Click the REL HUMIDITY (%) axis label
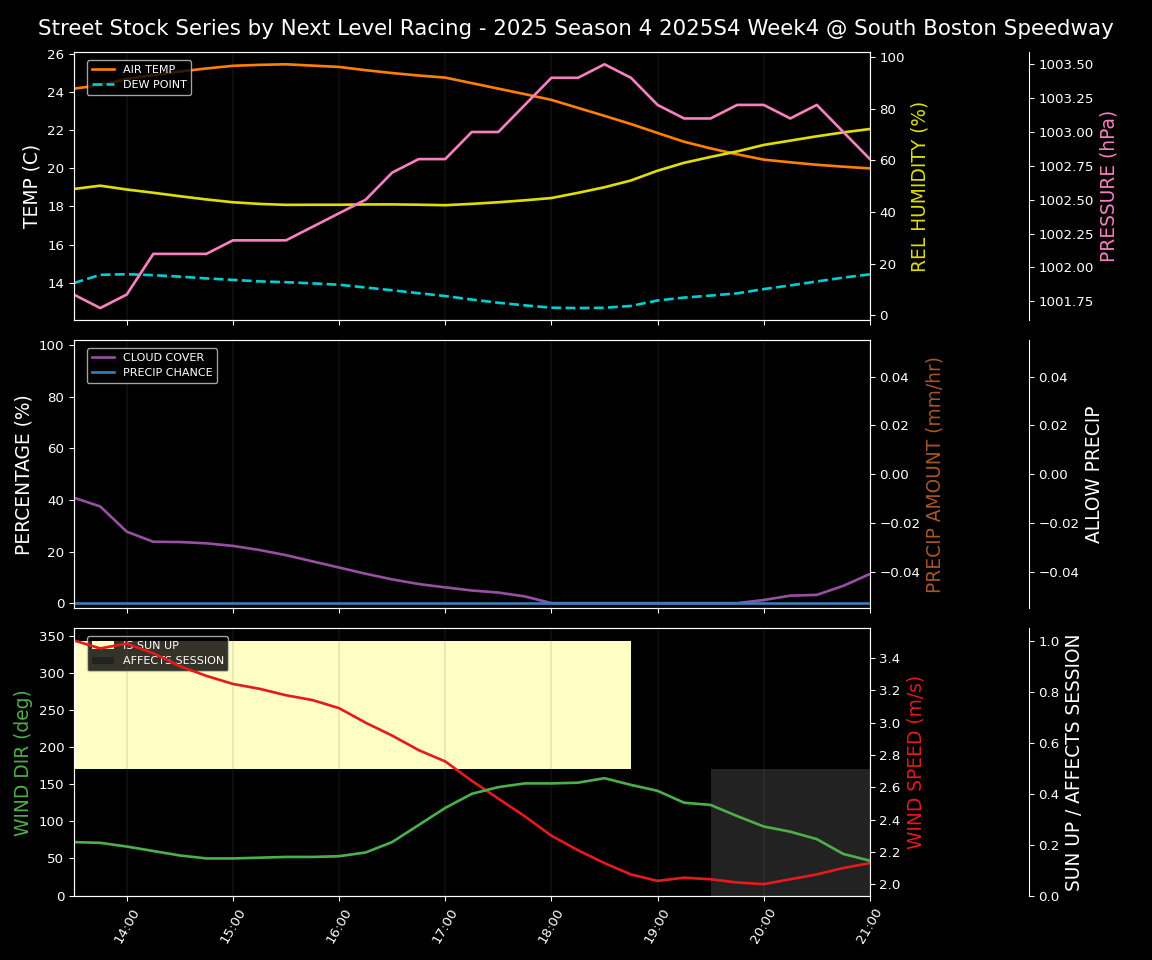 pyautogui.click(x=919, y=186)
